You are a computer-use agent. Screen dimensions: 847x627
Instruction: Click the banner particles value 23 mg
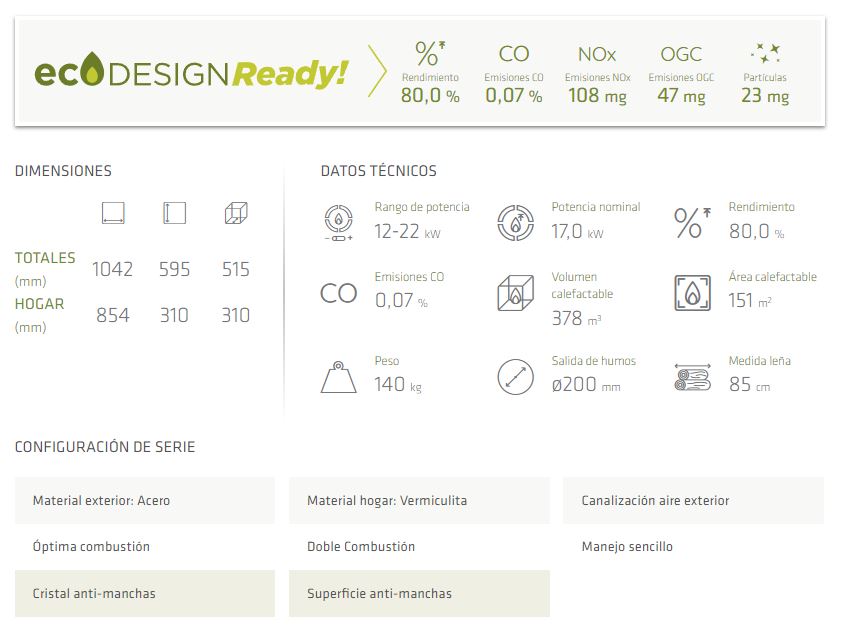click(x=765, y=96)
